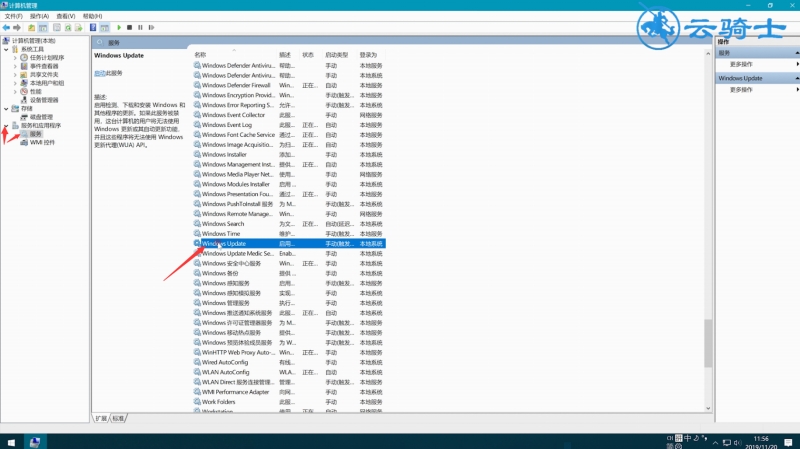Toggle the show/hide console tree icon

43,28
